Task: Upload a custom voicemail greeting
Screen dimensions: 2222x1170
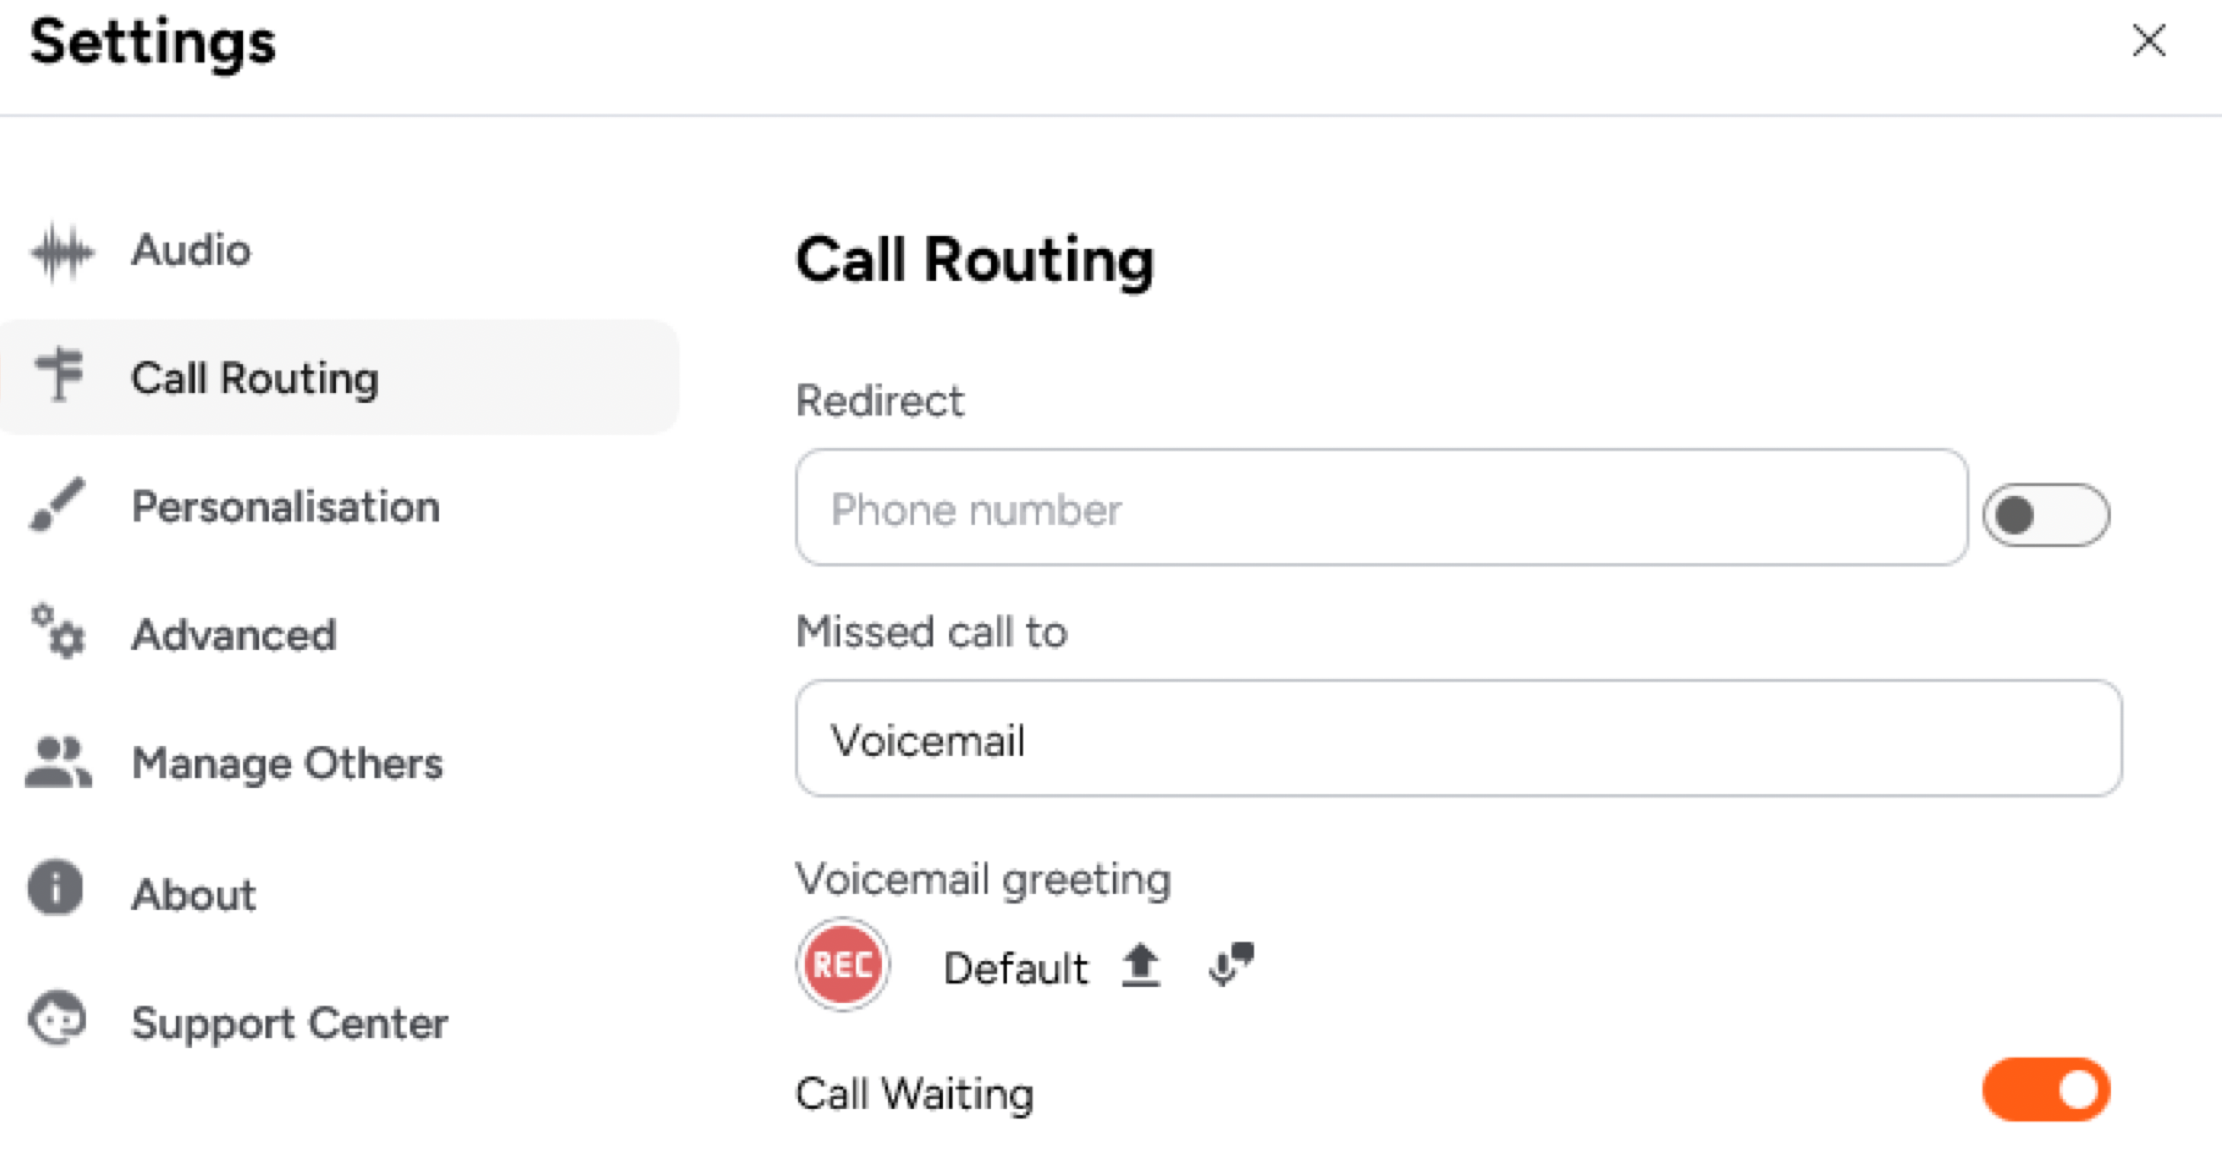Action: click(x=1142, y=964)
